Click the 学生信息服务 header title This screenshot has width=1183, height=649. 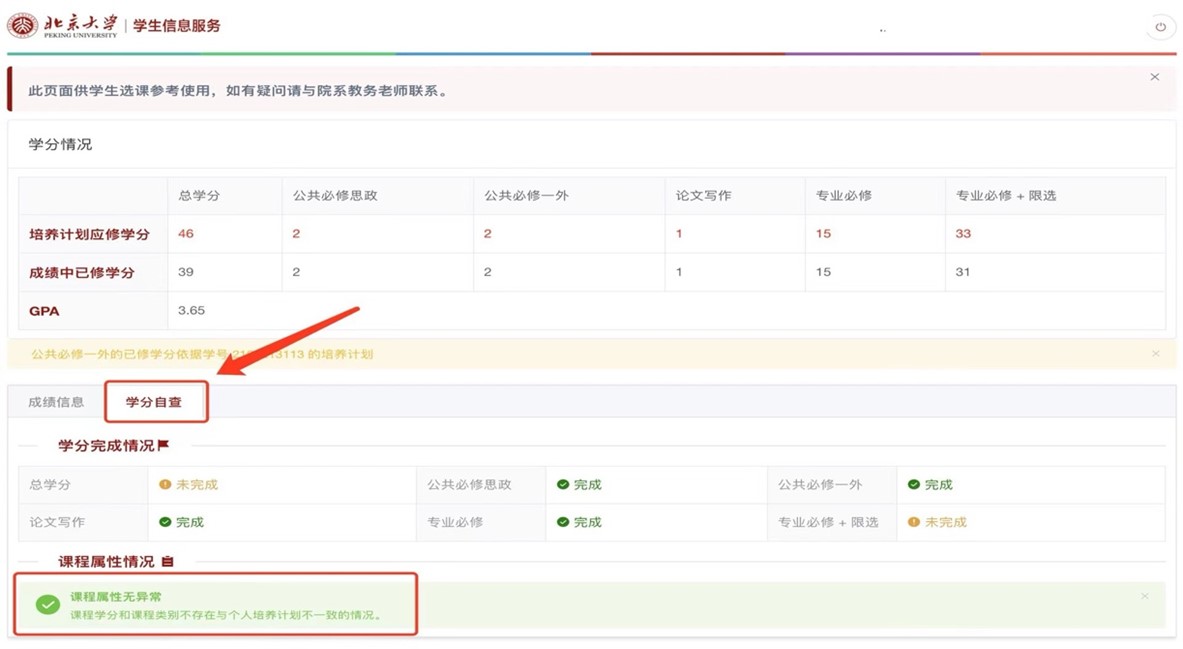(x=177, y=26)
